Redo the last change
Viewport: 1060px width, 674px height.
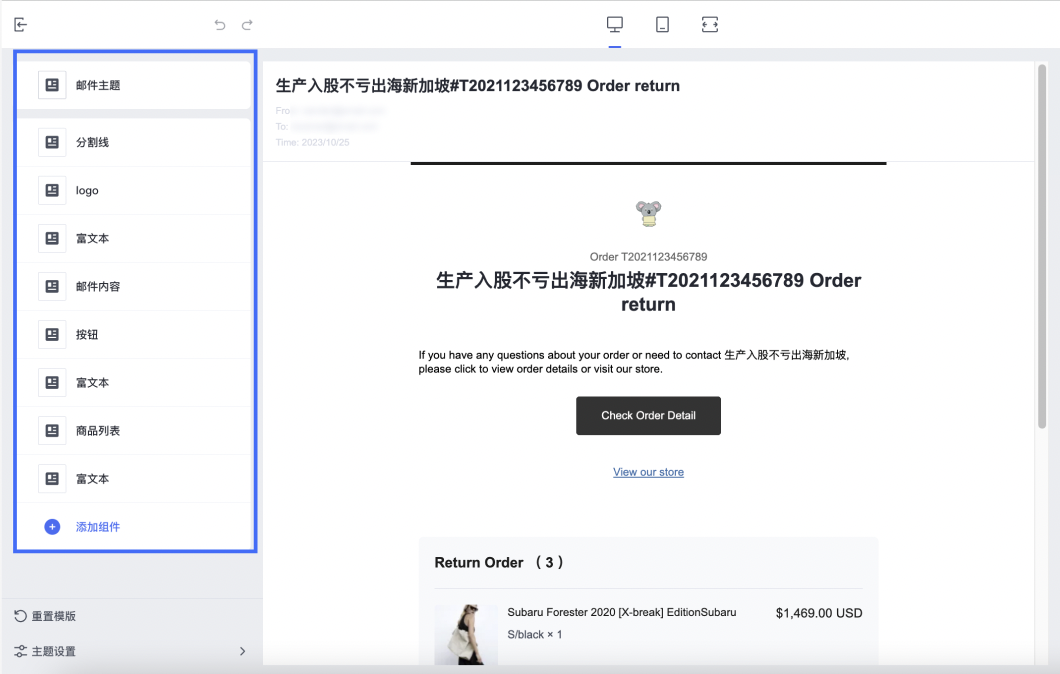(247, 25)
